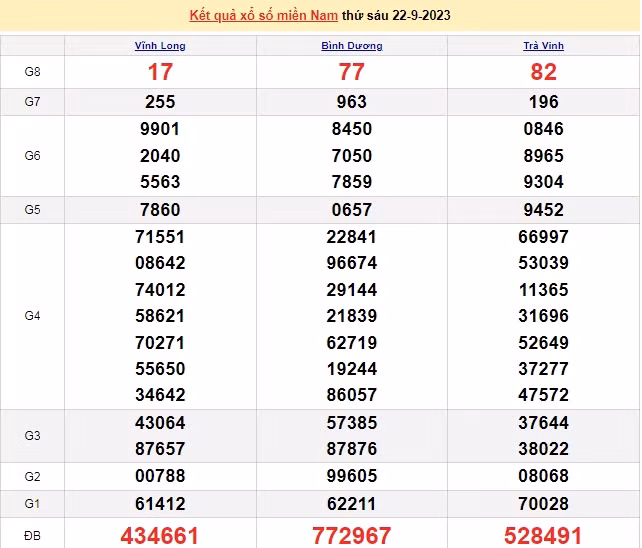Click the G8 number 77
This screenshot has height=548, width=642.
(352, 72)
